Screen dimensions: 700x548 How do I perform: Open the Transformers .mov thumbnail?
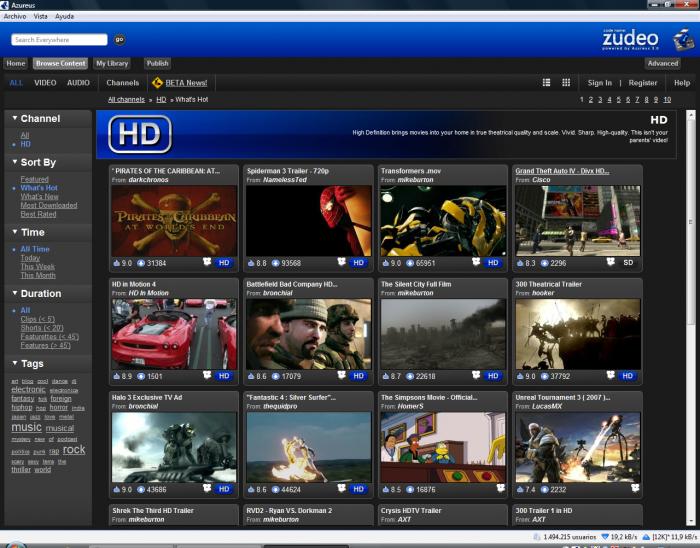tap(443, 221)
